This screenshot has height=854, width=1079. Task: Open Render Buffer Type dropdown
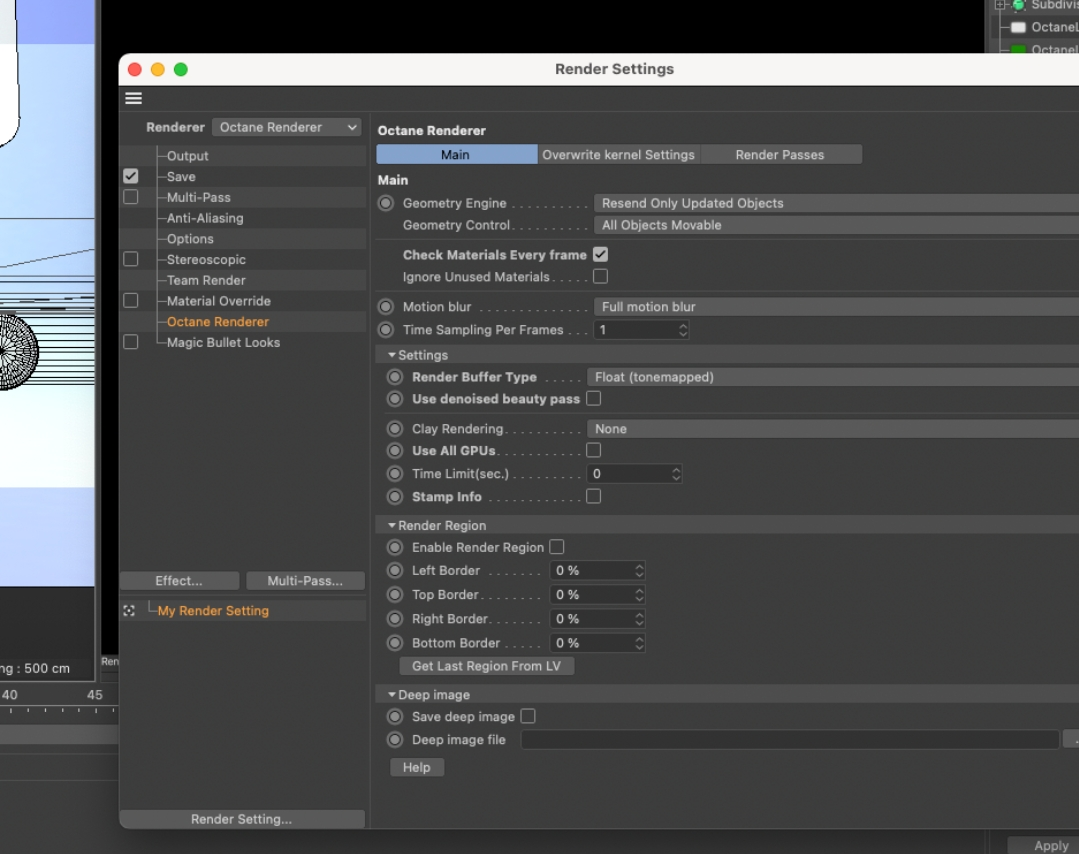click(x=833, y=377)
